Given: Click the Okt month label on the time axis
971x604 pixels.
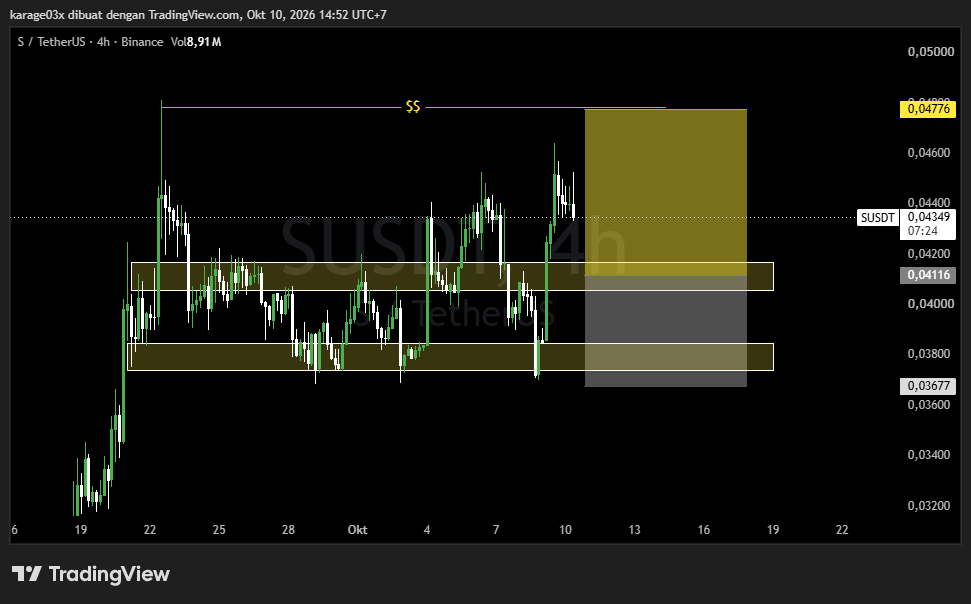Looking at the screenshot, I should pyautogui.click(x=357, y=530).
